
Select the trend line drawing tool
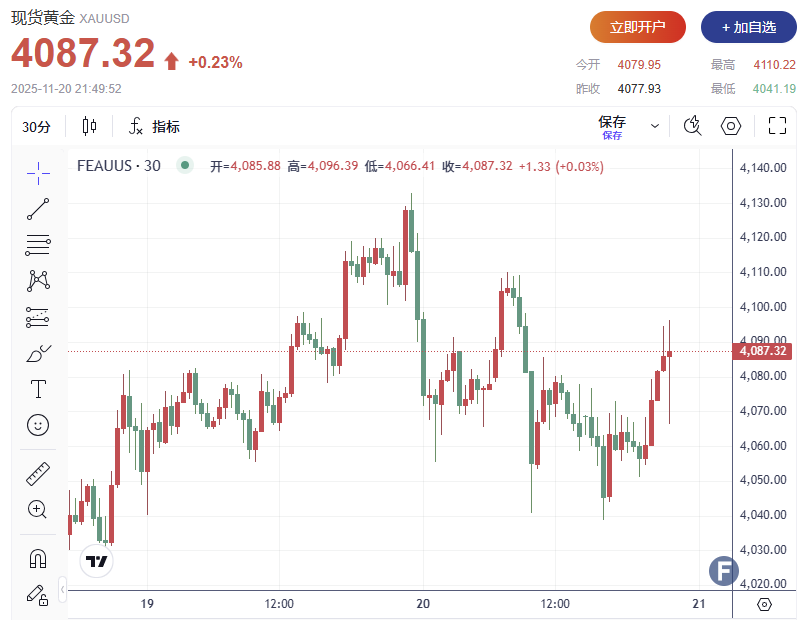pos(38,209)
